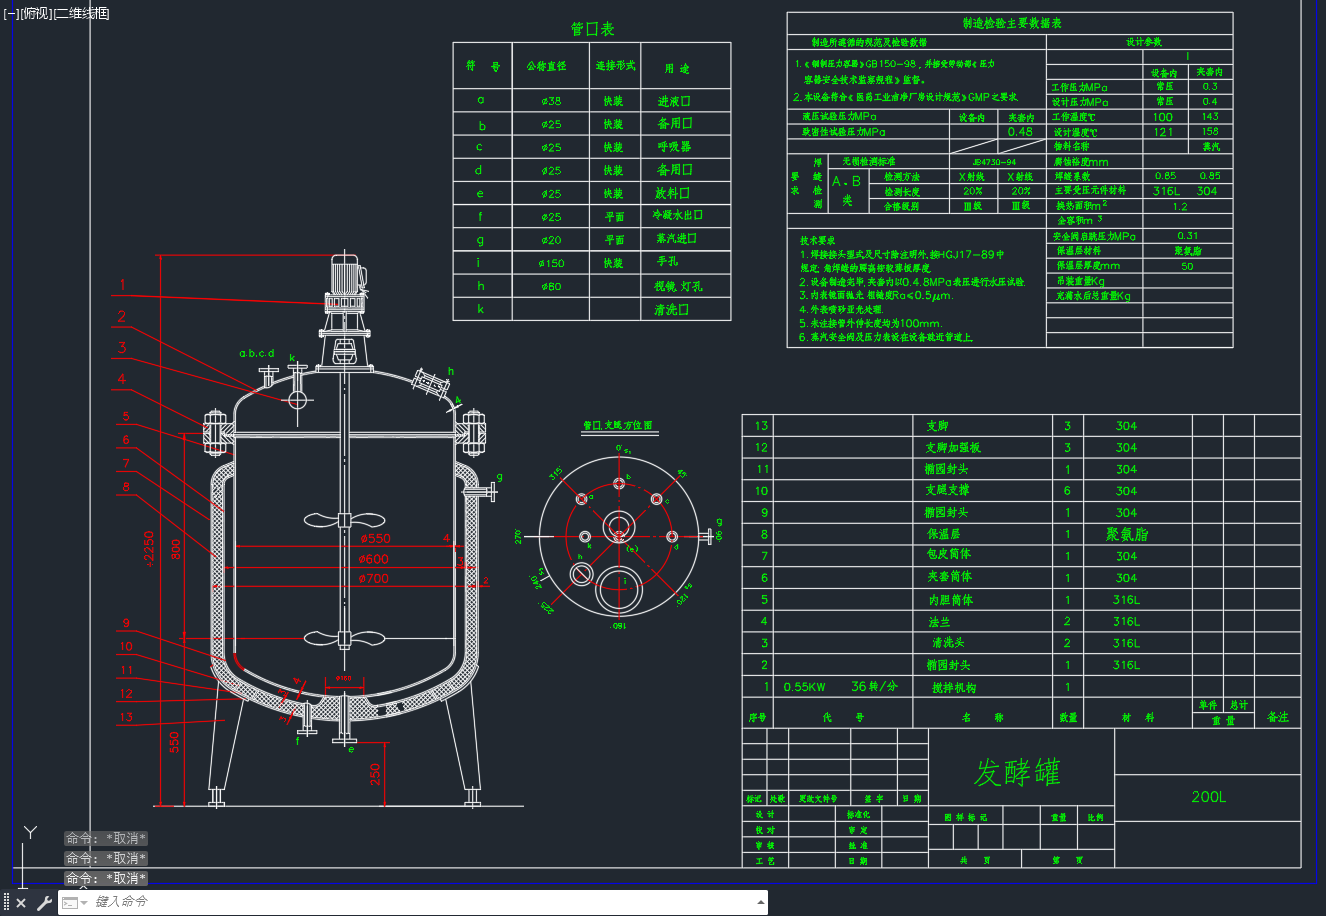Screen dimensions: 1326x916
Task: Open the 二维线框 visual style menu
Action: (x=81, y=13)
